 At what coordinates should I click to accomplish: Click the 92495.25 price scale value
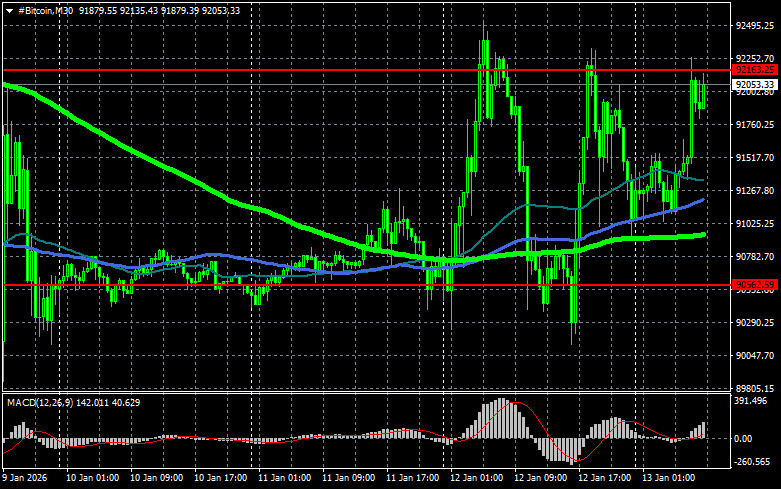coord(755,26)
